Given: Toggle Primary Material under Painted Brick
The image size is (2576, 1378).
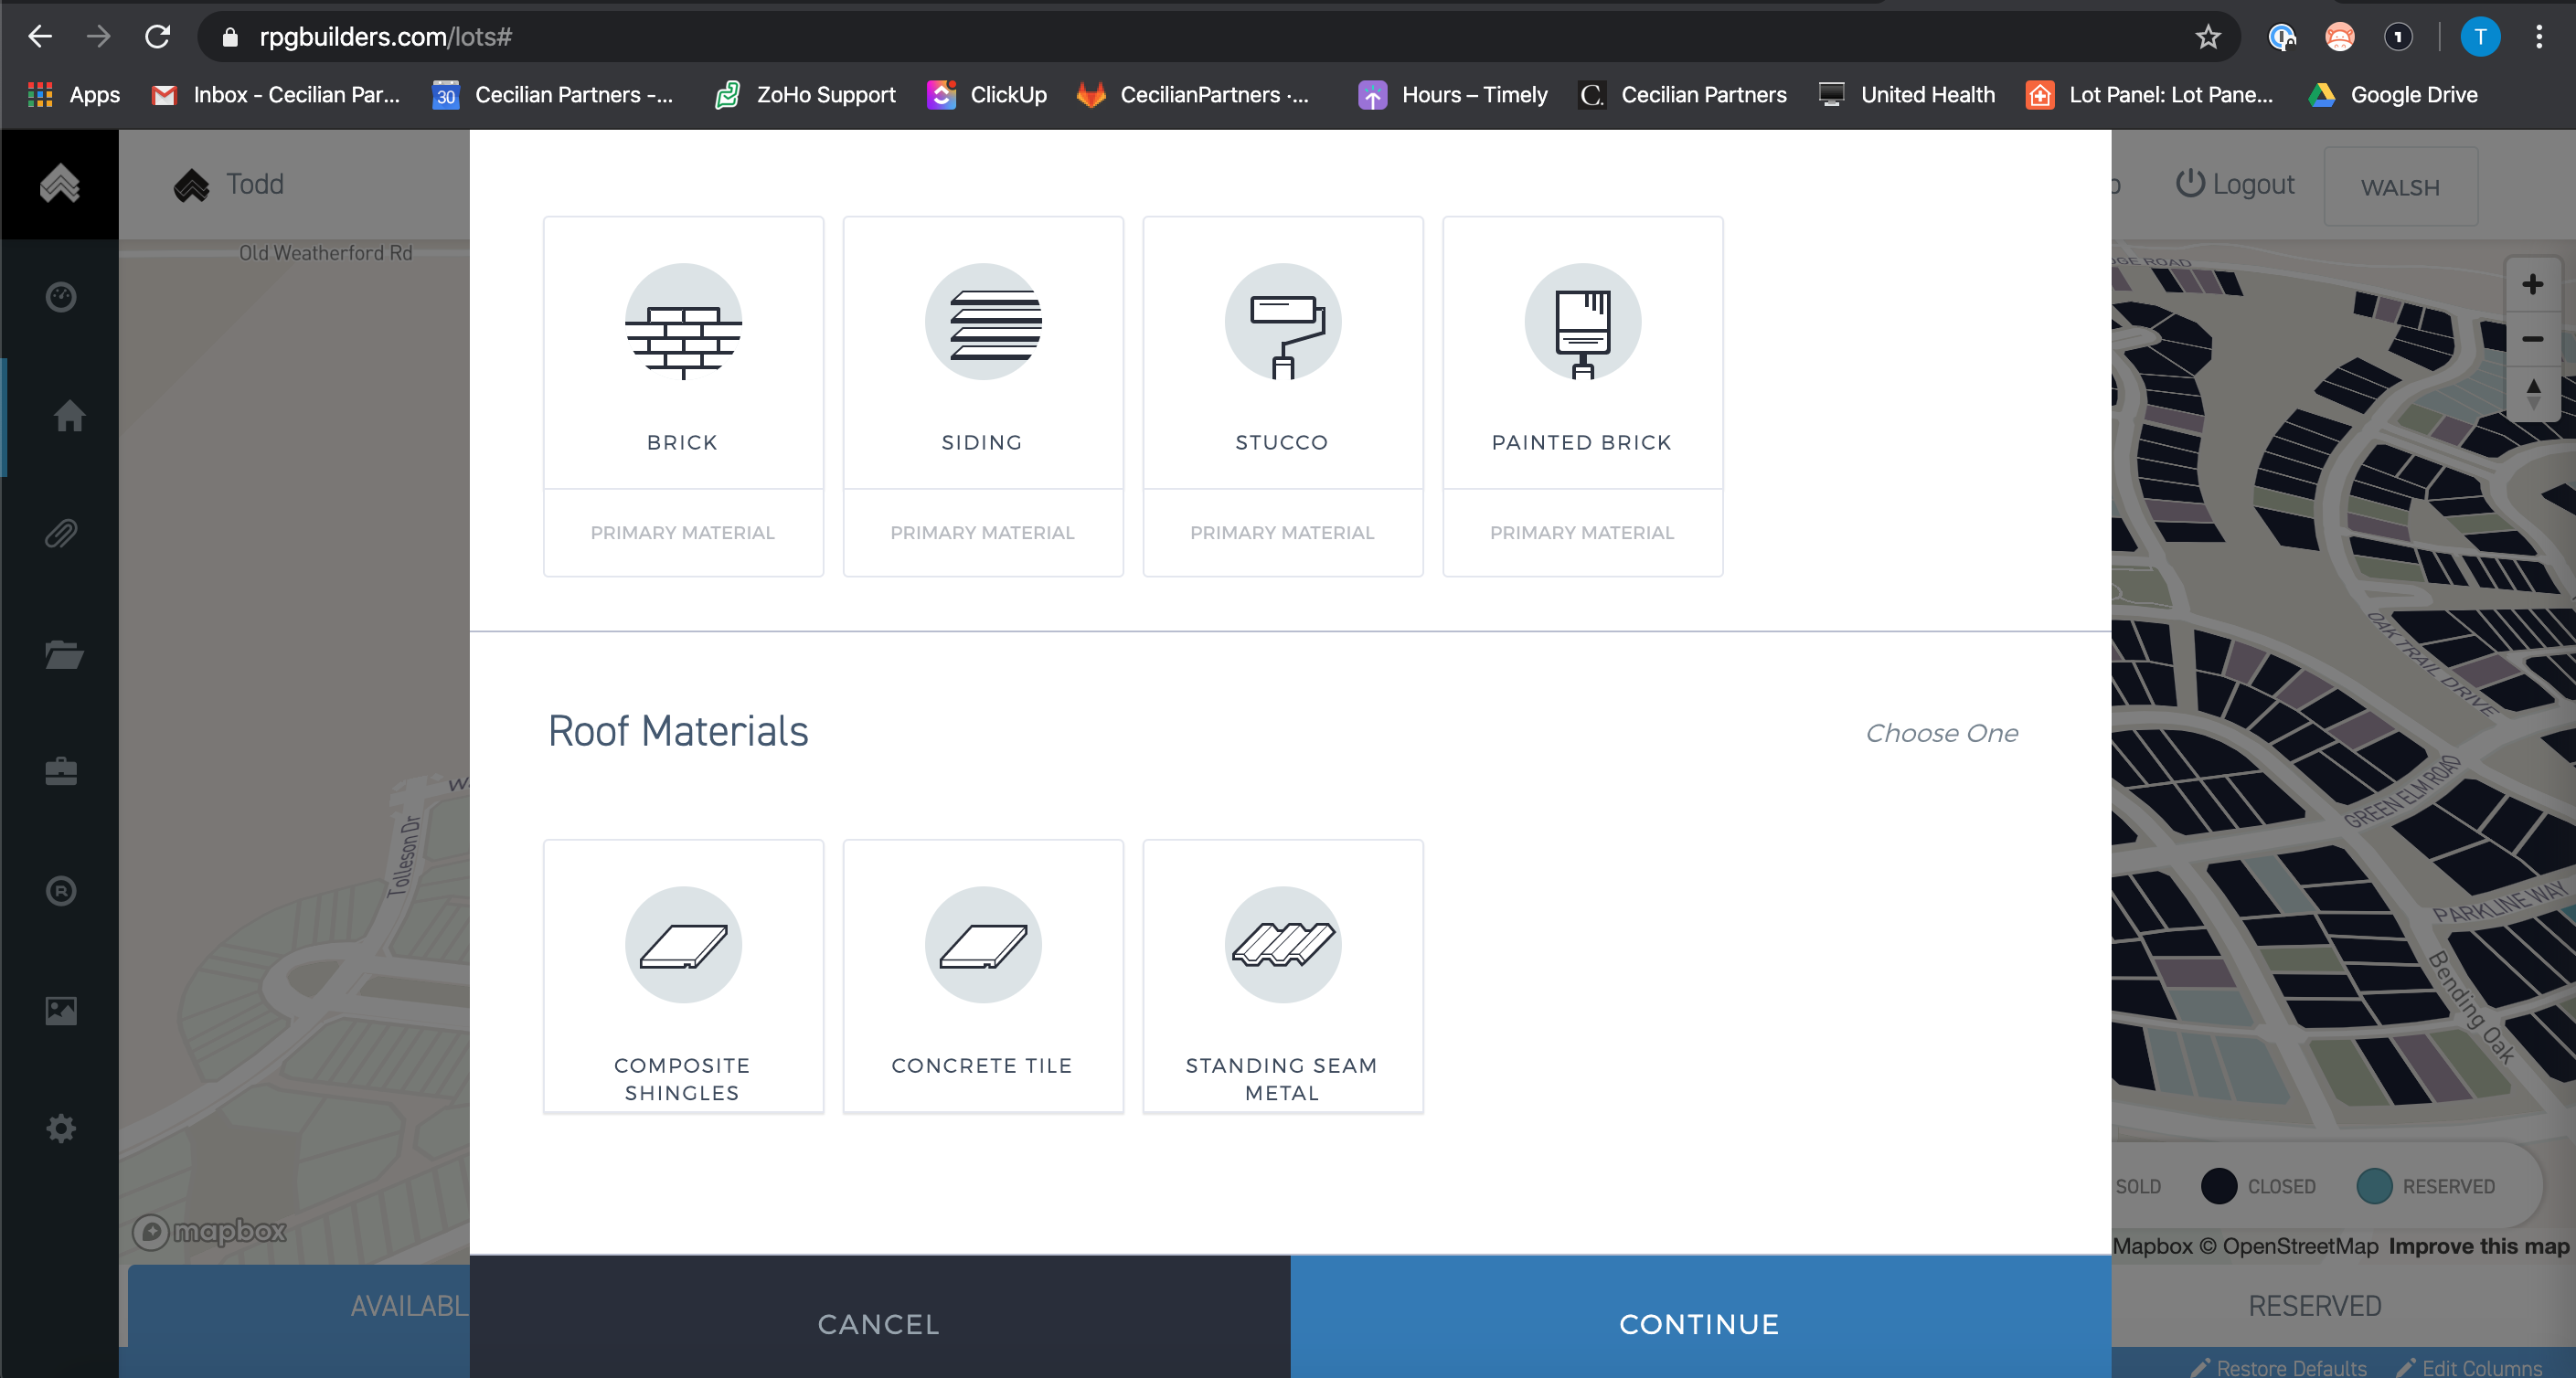Looking at the screenshot, I should point(1582,533).
